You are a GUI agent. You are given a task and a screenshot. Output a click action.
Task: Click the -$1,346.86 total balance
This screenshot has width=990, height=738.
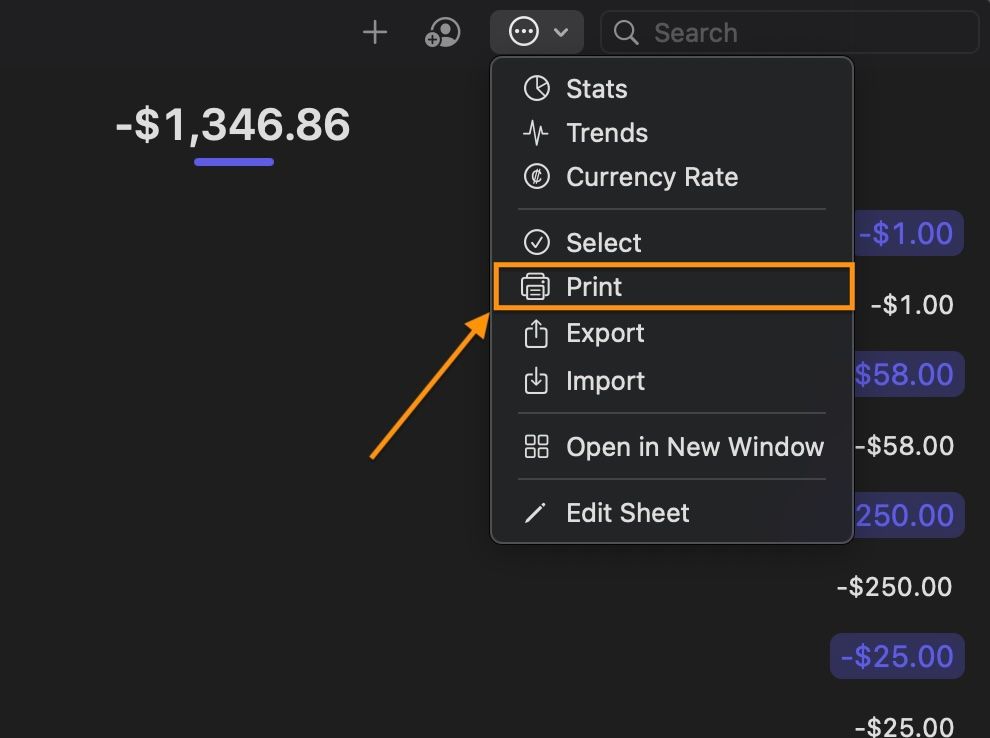click(233, 126)
